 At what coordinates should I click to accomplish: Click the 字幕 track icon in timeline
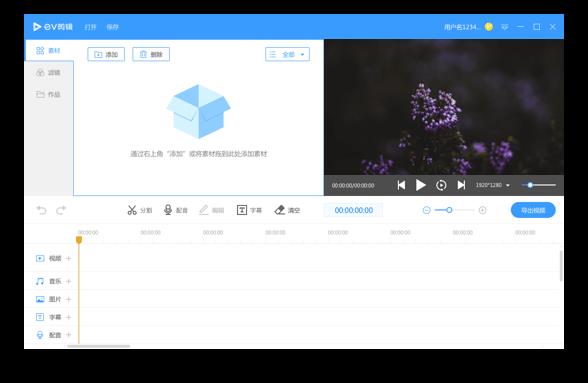click(40, 317)
